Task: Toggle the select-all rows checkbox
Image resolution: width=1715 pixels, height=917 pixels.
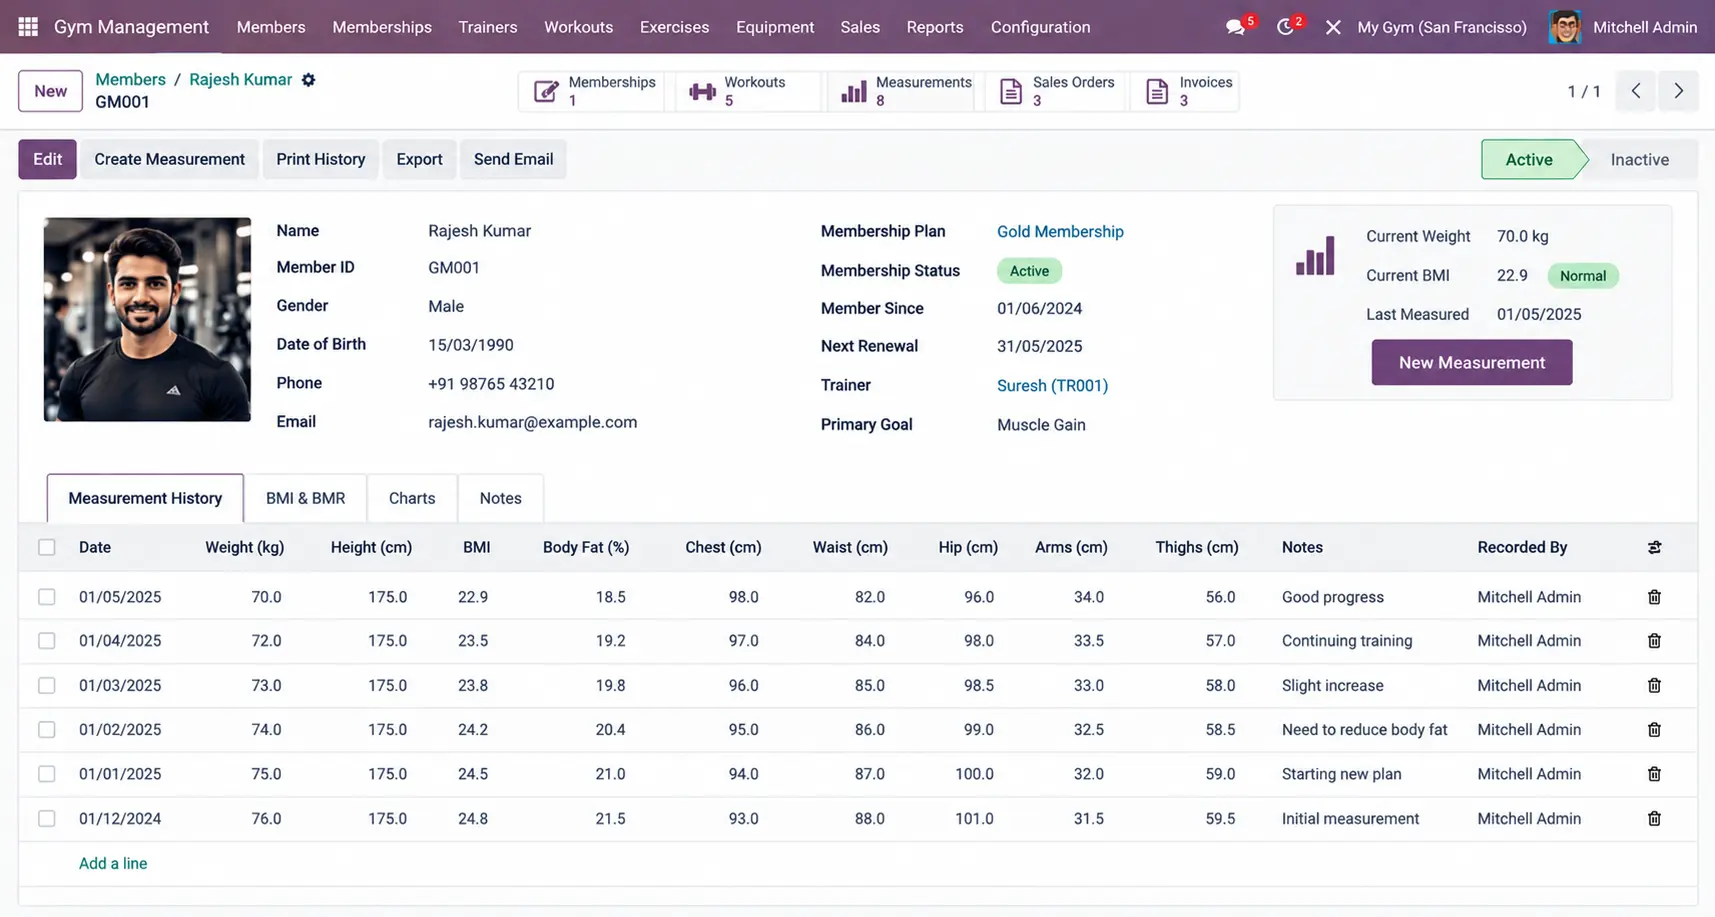Action: tap(47, 547)
